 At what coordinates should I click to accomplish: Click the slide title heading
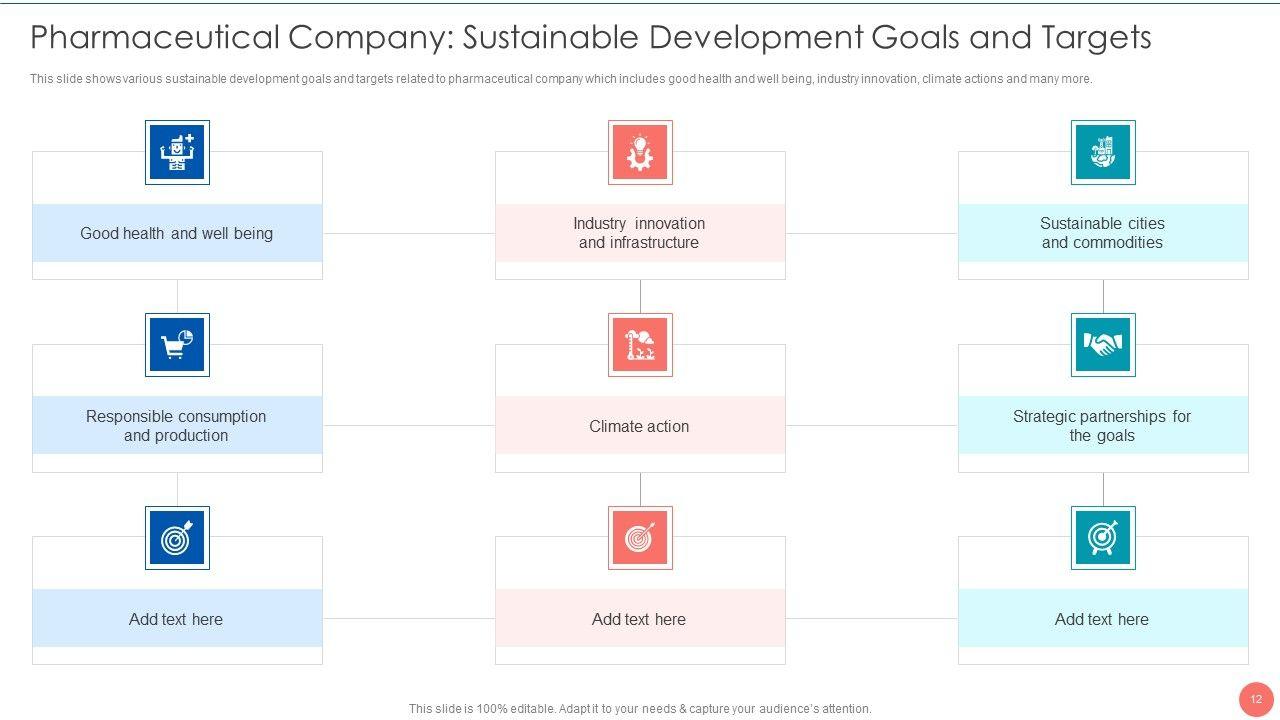point(590,38)
